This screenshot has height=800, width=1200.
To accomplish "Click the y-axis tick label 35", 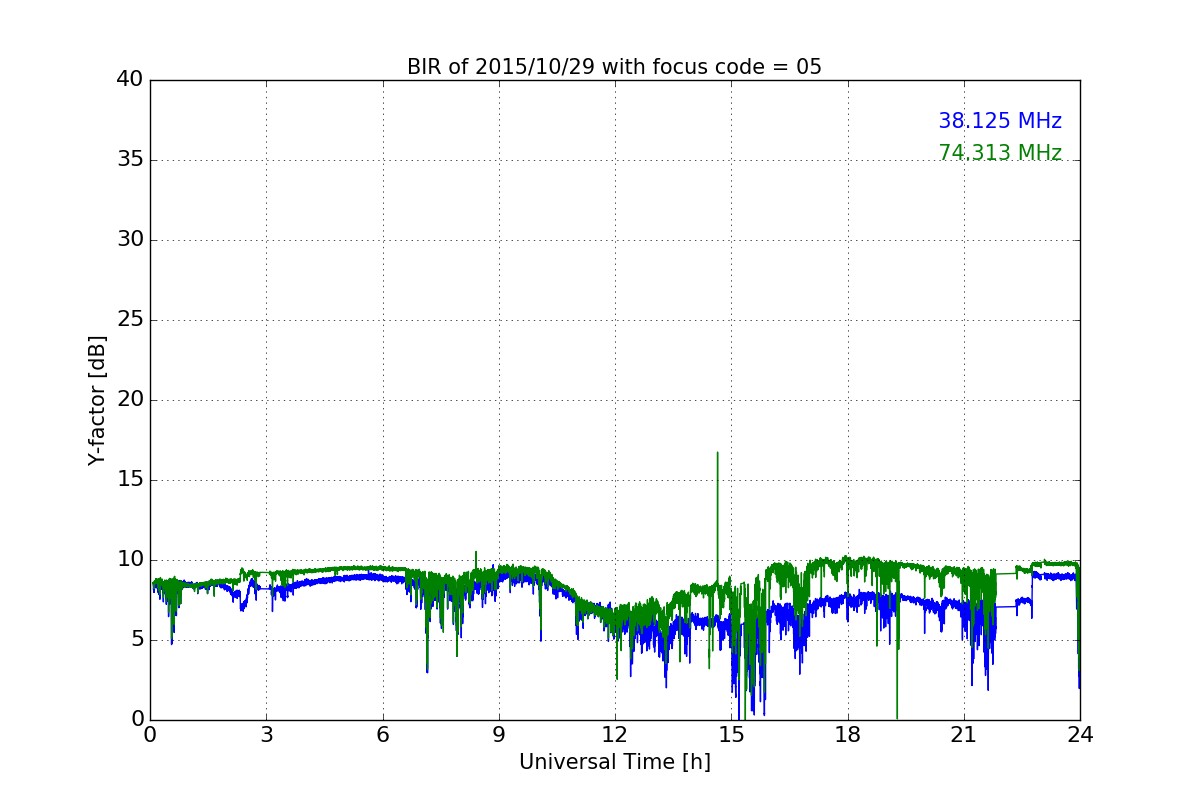I will tap(129, 160).
